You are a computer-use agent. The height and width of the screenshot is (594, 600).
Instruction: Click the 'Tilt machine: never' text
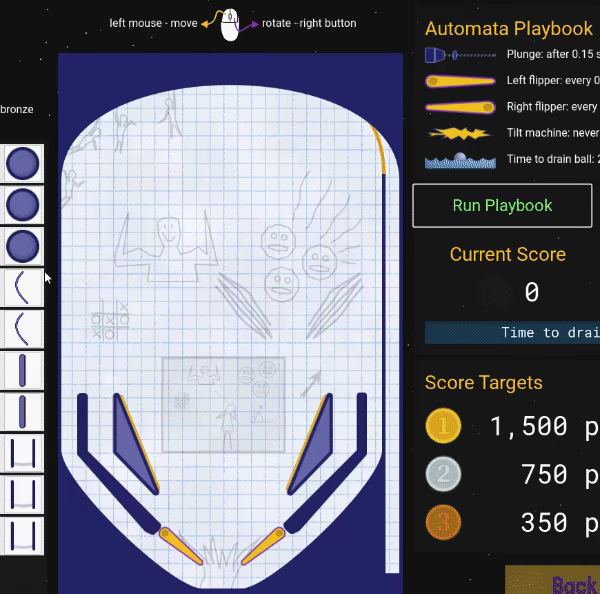(553, 133)
